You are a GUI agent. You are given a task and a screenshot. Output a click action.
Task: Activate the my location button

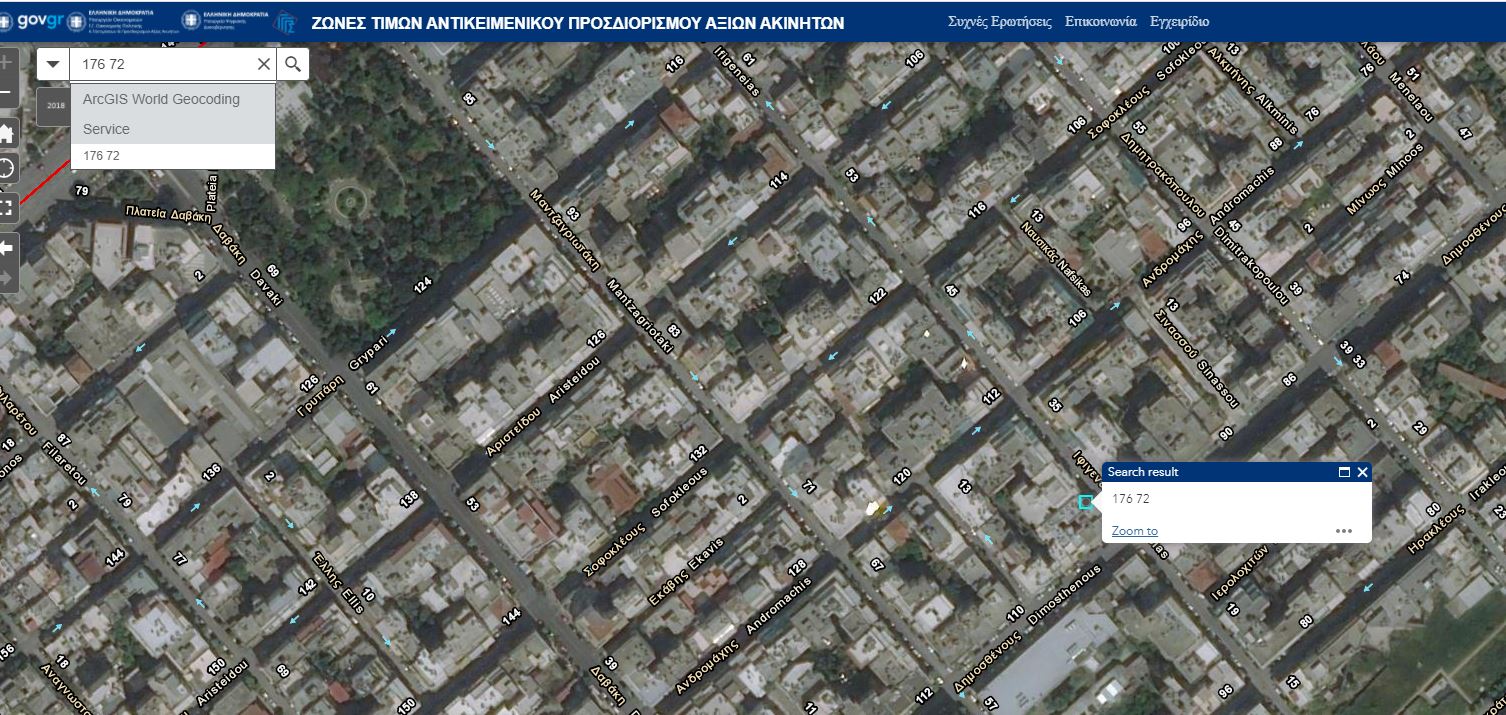(x=6, y=168)
